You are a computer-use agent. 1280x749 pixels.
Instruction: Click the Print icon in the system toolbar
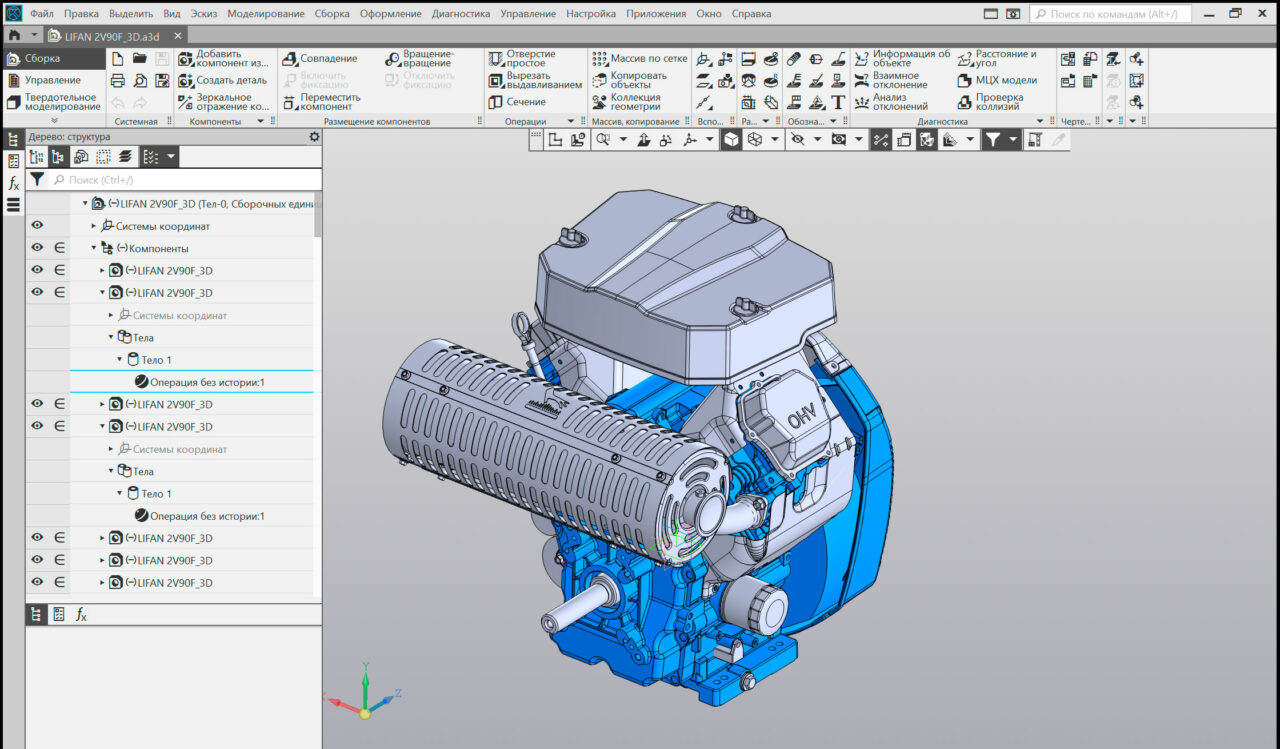pos(118,81)
